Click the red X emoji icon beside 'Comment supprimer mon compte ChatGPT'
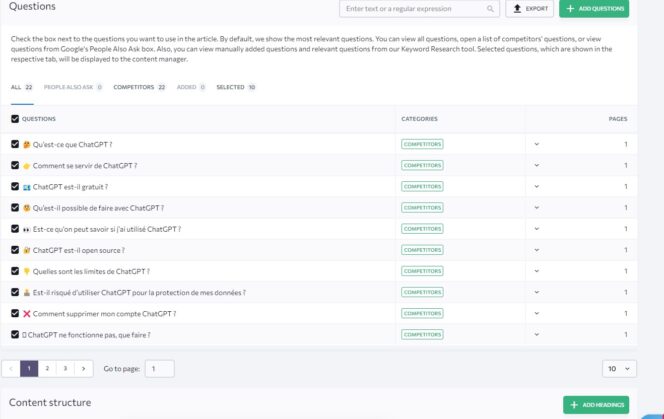Screen dimensions: 664x419 (x=27, y=313)
